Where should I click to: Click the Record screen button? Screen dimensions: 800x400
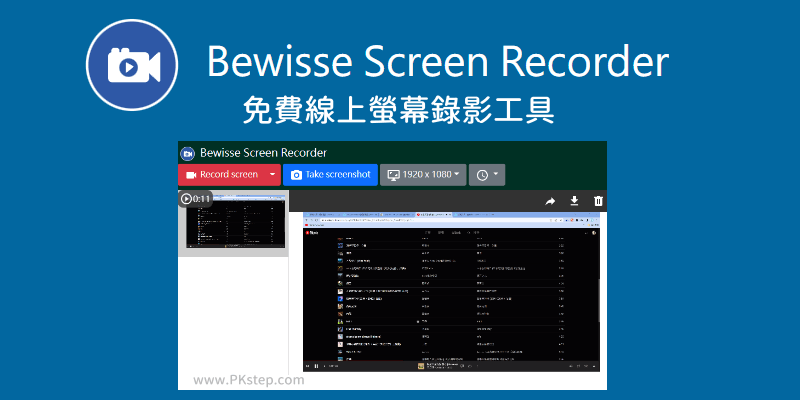(x=221, y=174)
